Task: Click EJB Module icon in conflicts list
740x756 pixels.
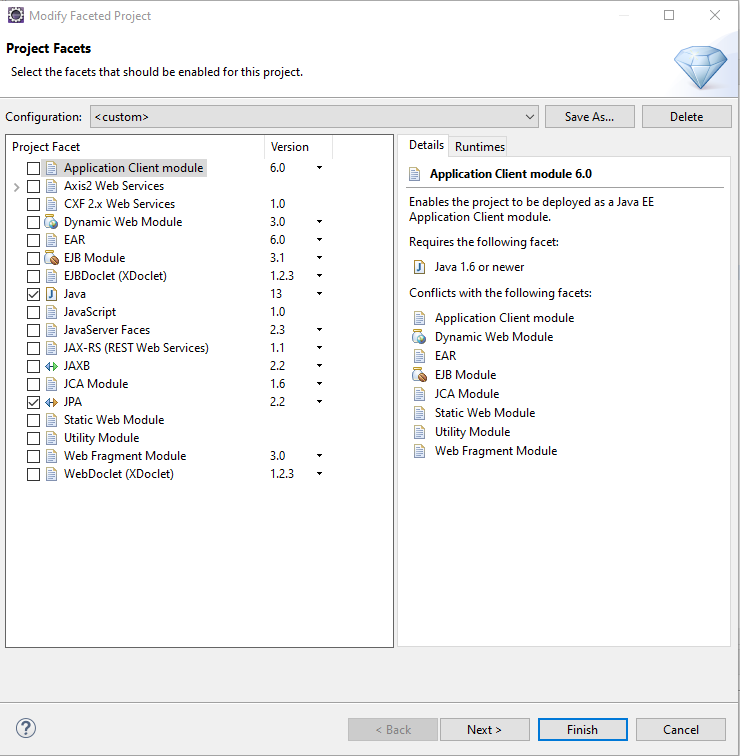Action: coord(418,375)
